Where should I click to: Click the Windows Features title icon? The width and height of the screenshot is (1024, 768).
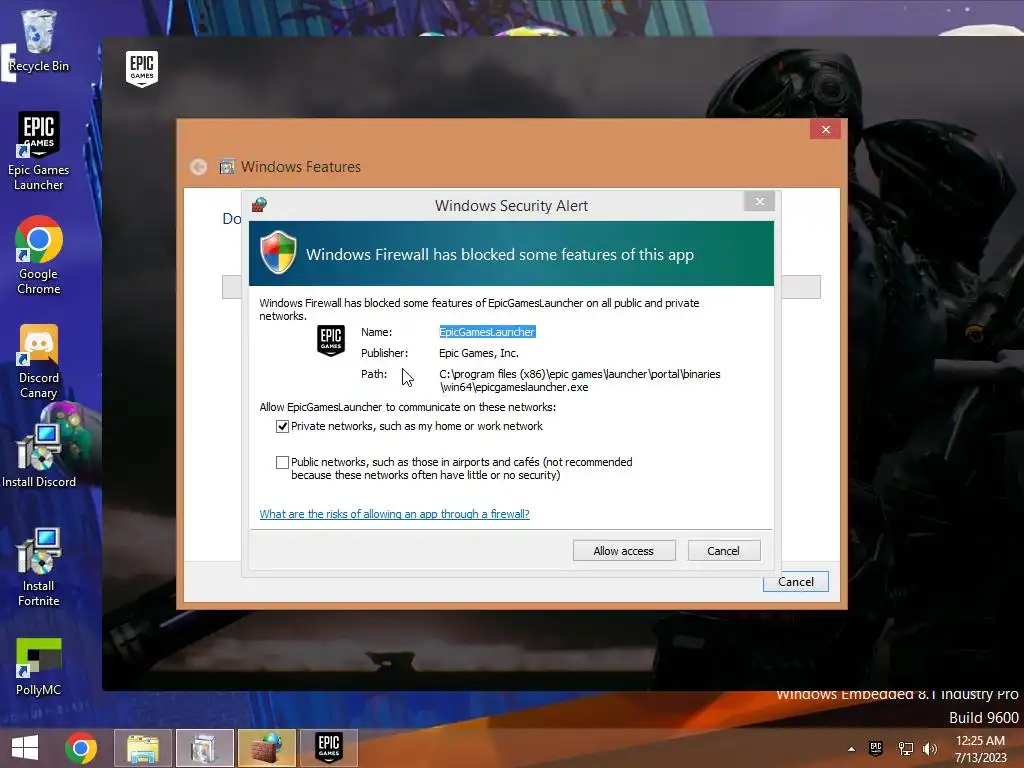[x=227, y=167]
